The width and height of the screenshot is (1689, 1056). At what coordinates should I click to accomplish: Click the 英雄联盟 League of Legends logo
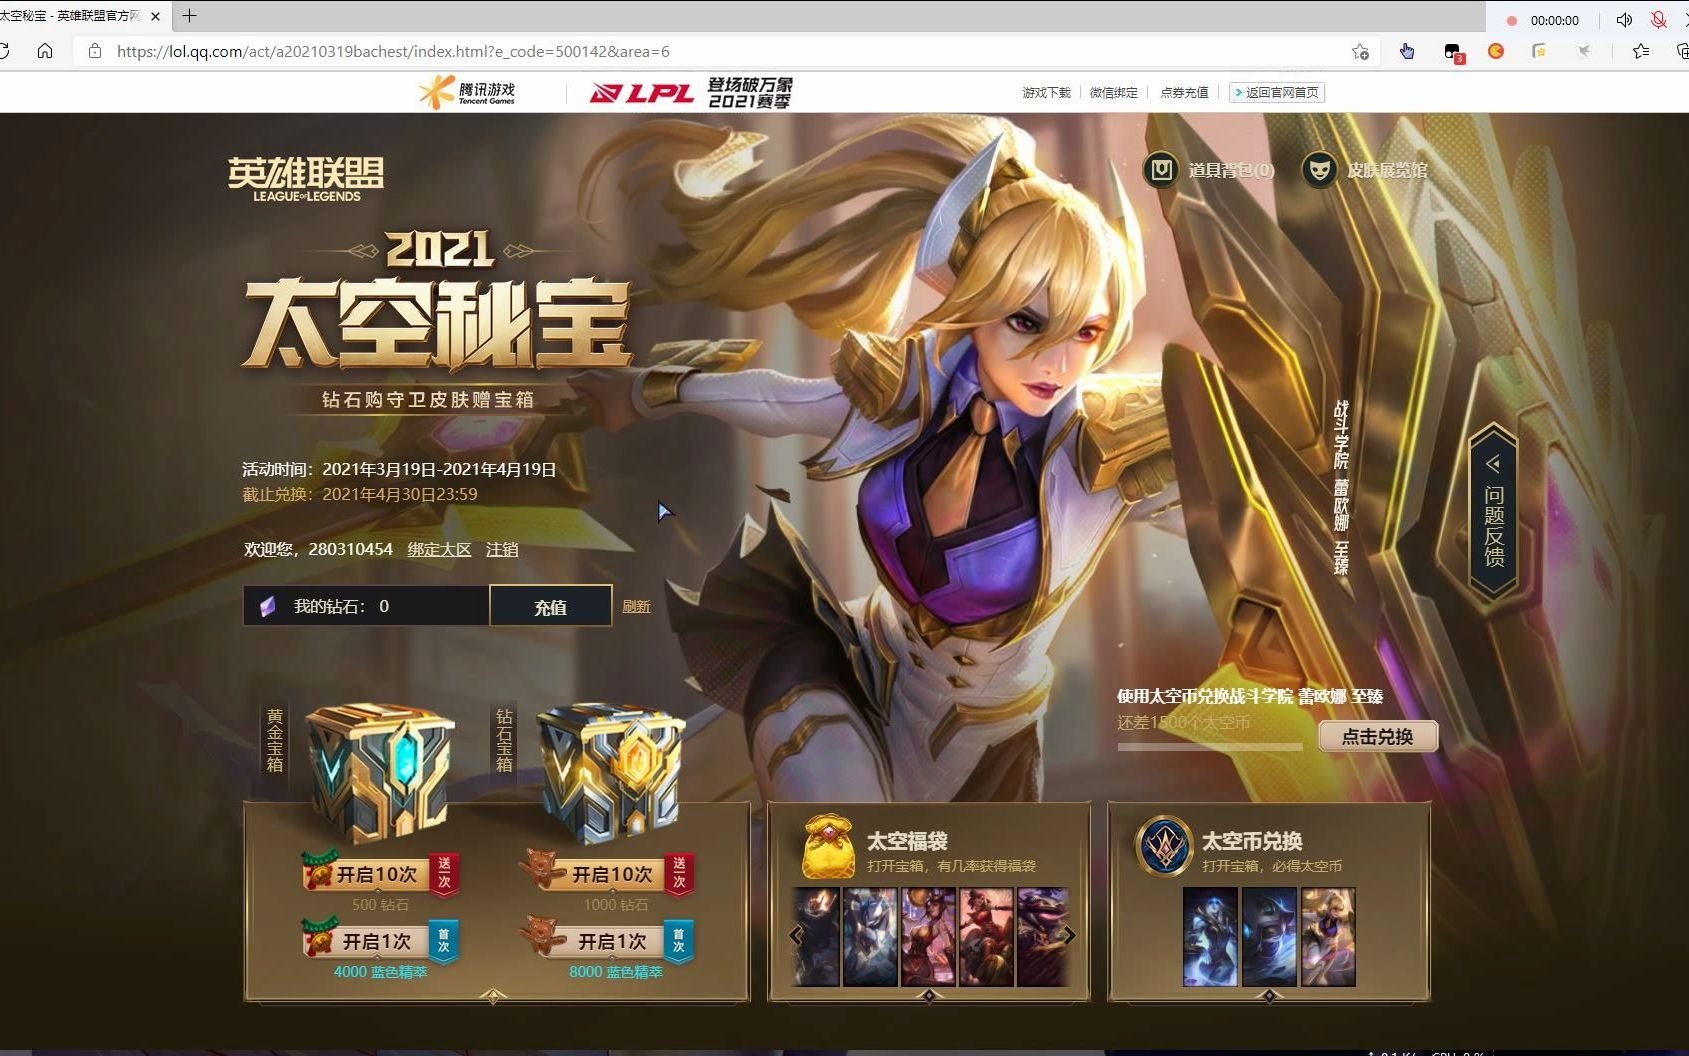306,179
